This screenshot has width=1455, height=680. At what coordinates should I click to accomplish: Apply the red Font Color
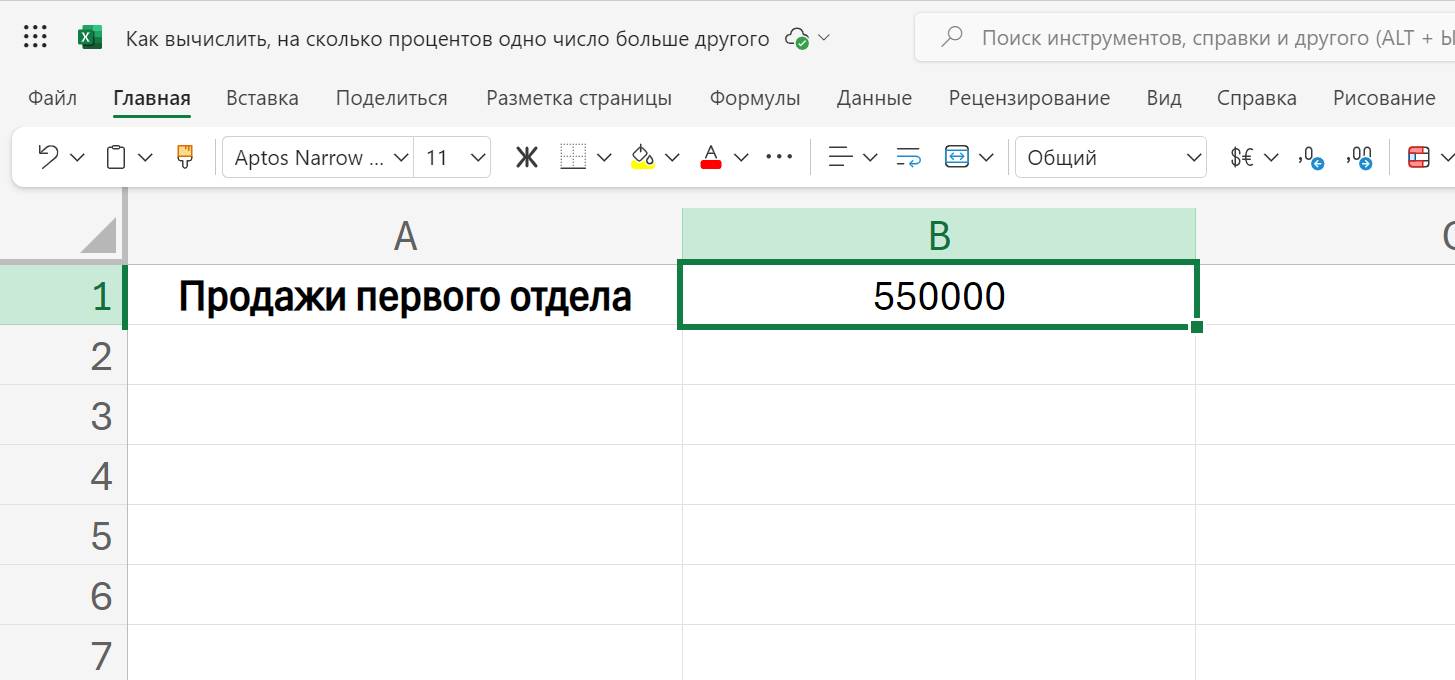click(710, 157)
